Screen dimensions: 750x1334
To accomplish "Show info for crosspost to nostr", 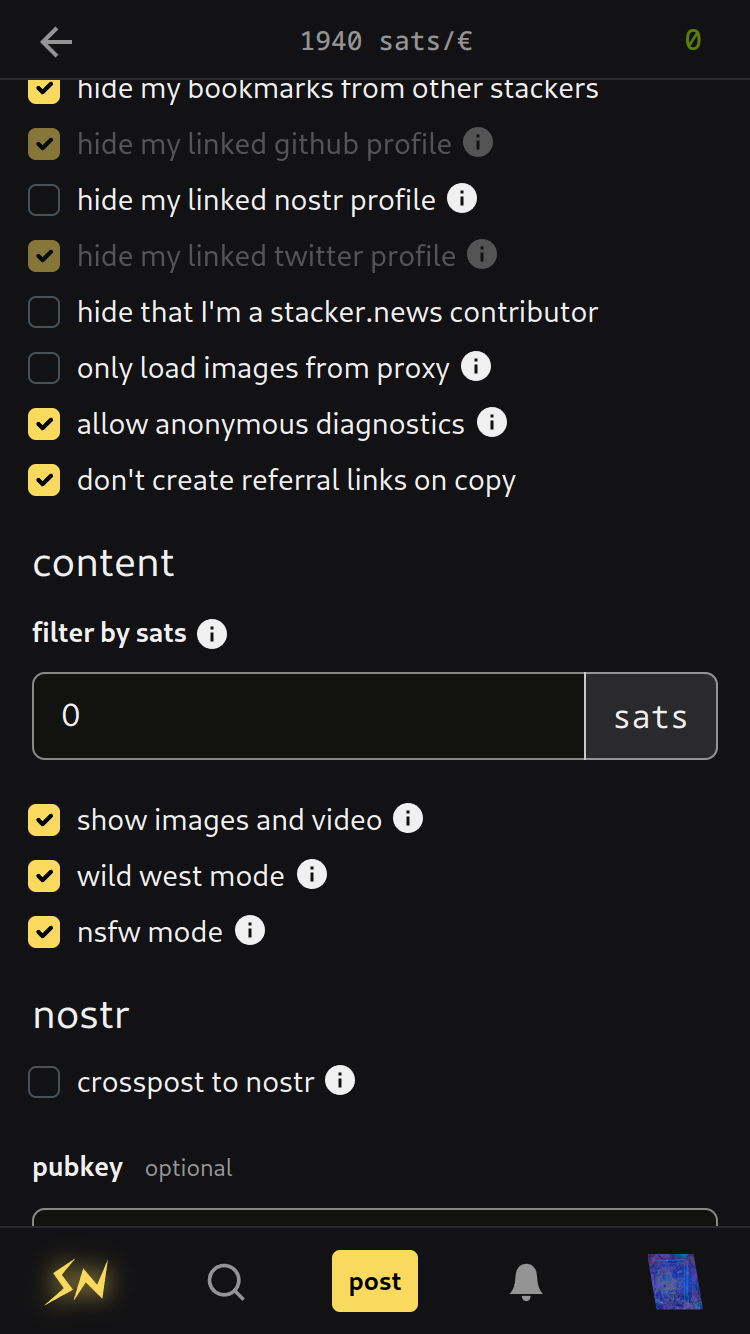I will click(340, 1081).
